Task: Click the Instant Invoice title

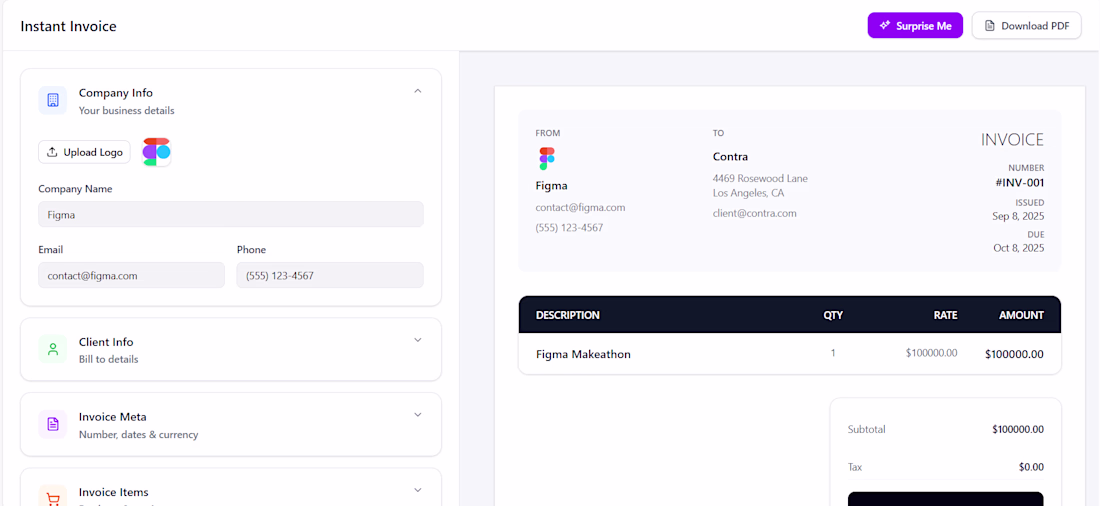Action: click(68, 26)
